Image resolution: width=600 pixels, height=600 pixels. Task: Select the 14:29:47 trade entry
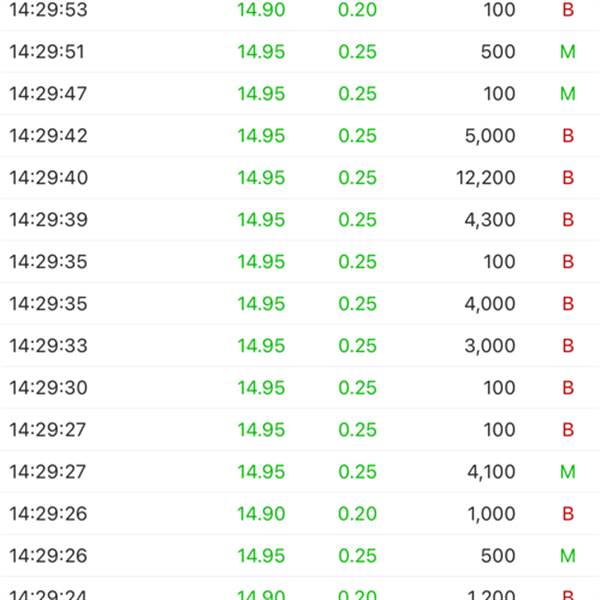click(300, 93)
